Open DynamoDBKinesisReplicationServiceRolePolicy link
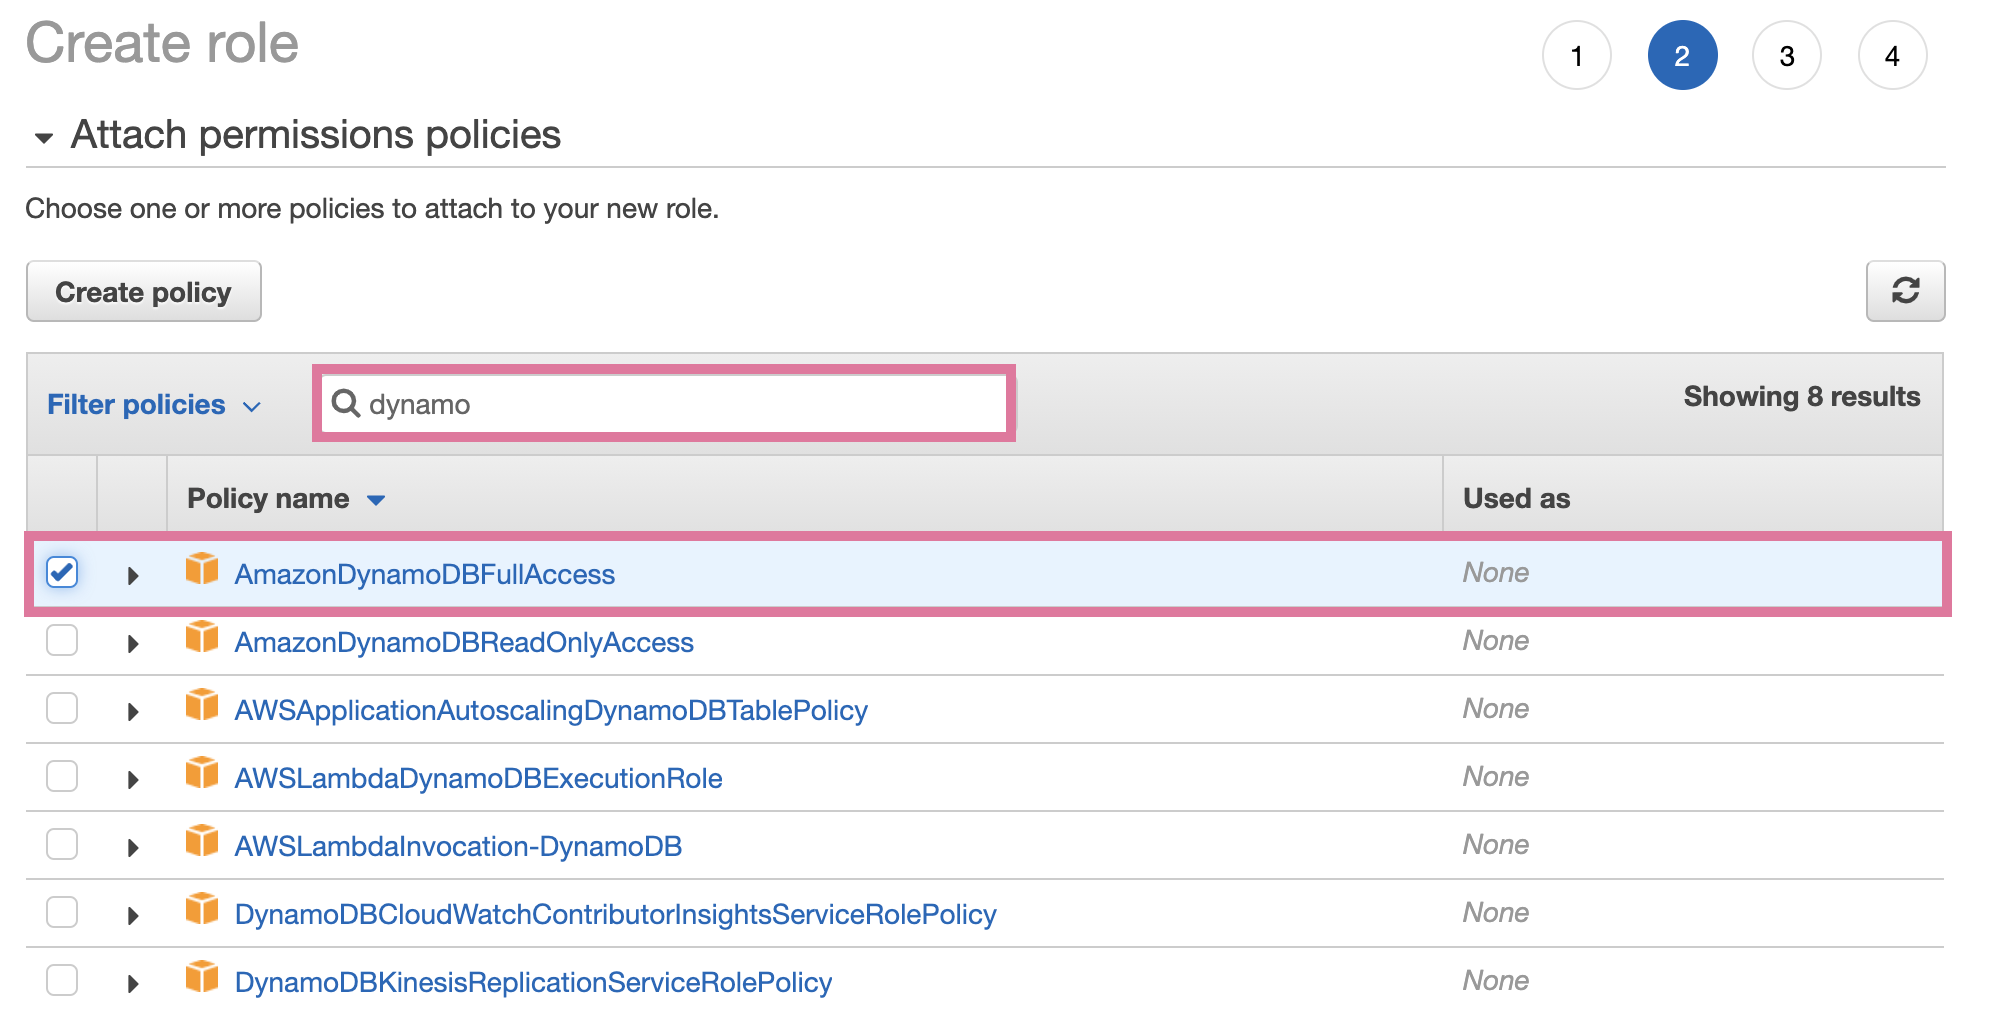Image resolution: width=1992 pixels, height=1010 pixels. (533, 982)
